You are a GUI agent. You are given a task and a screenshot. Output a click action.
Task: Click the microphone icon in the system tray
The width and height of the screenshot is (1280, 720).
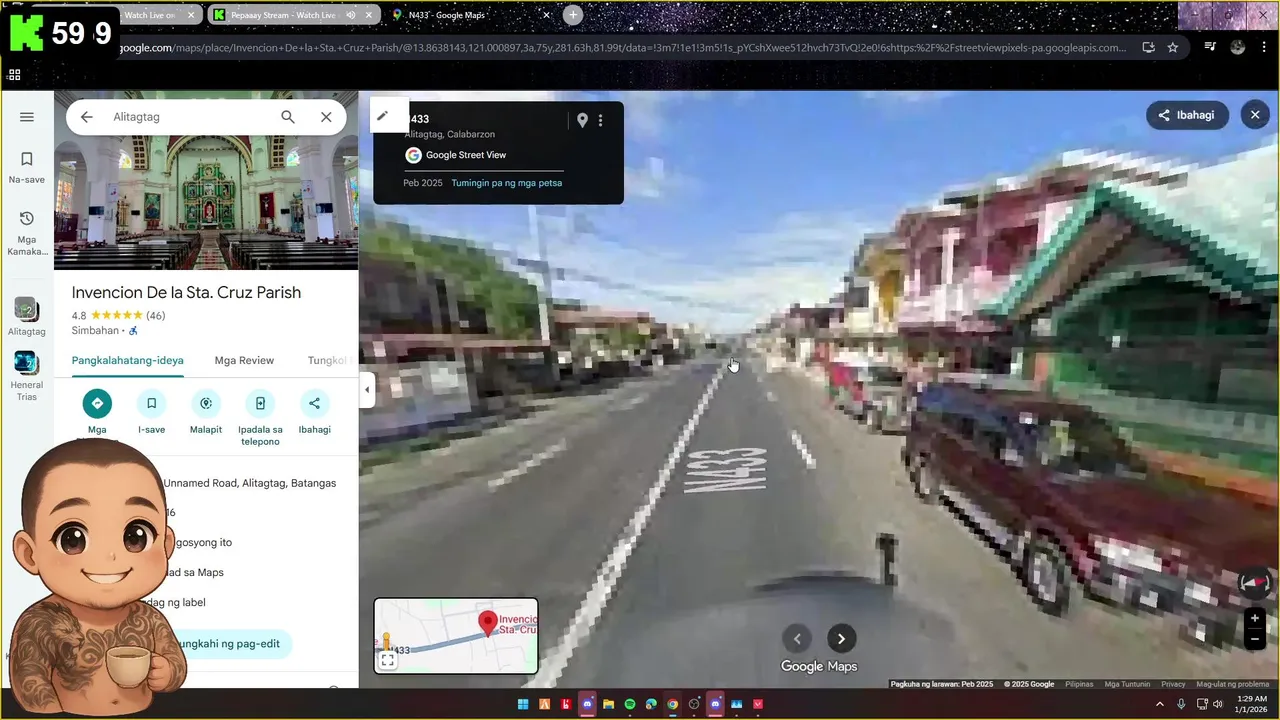1181,704
